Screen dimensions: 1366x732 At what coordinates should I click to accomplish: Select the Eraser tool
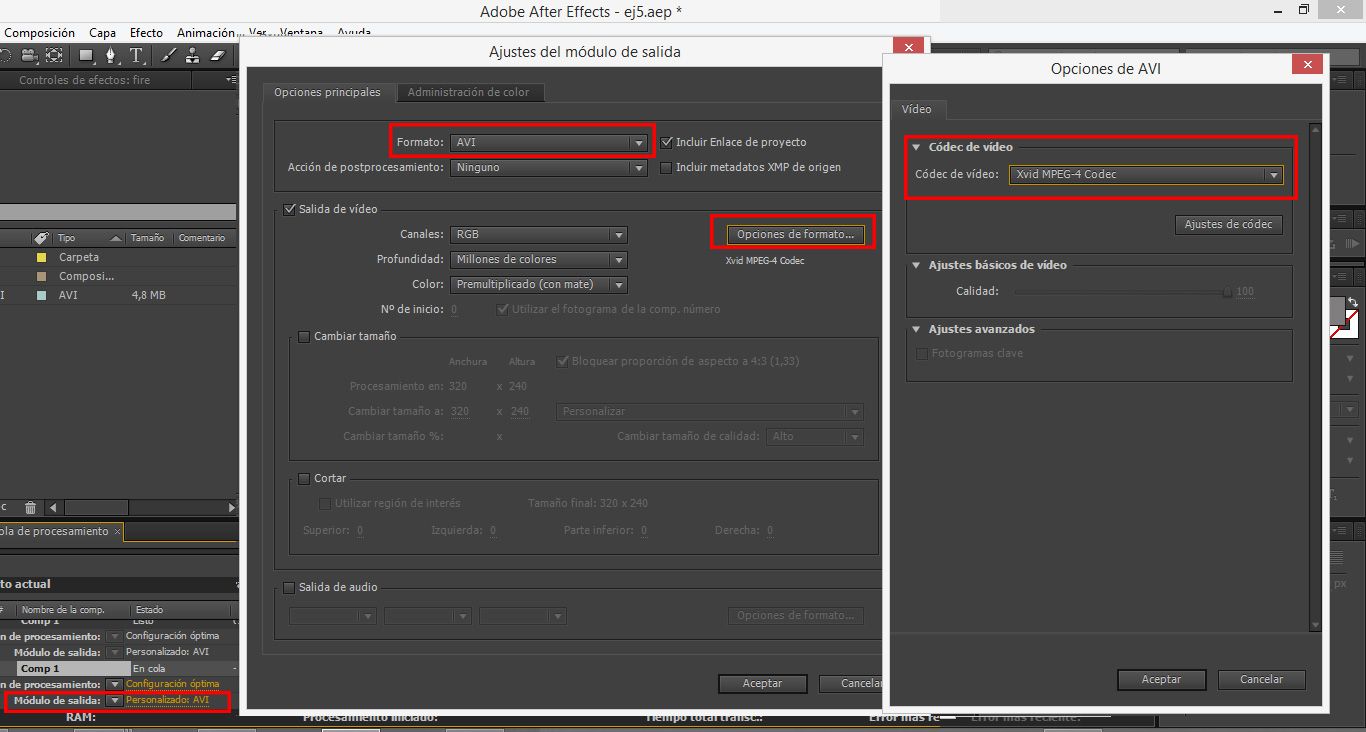[220, 56]
